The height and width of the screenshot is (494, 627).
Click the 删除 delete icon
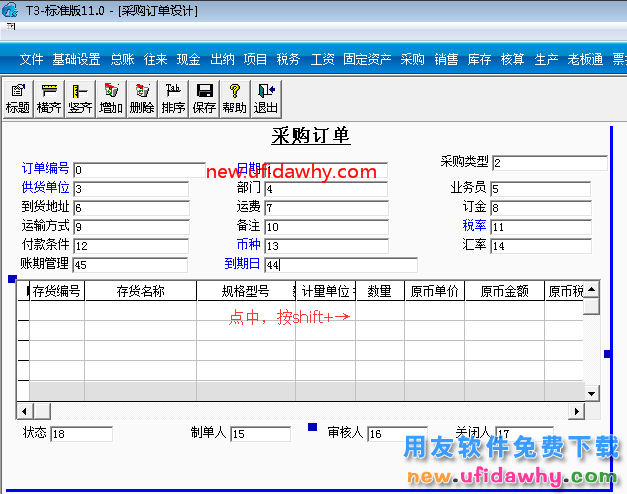[142, 99]
